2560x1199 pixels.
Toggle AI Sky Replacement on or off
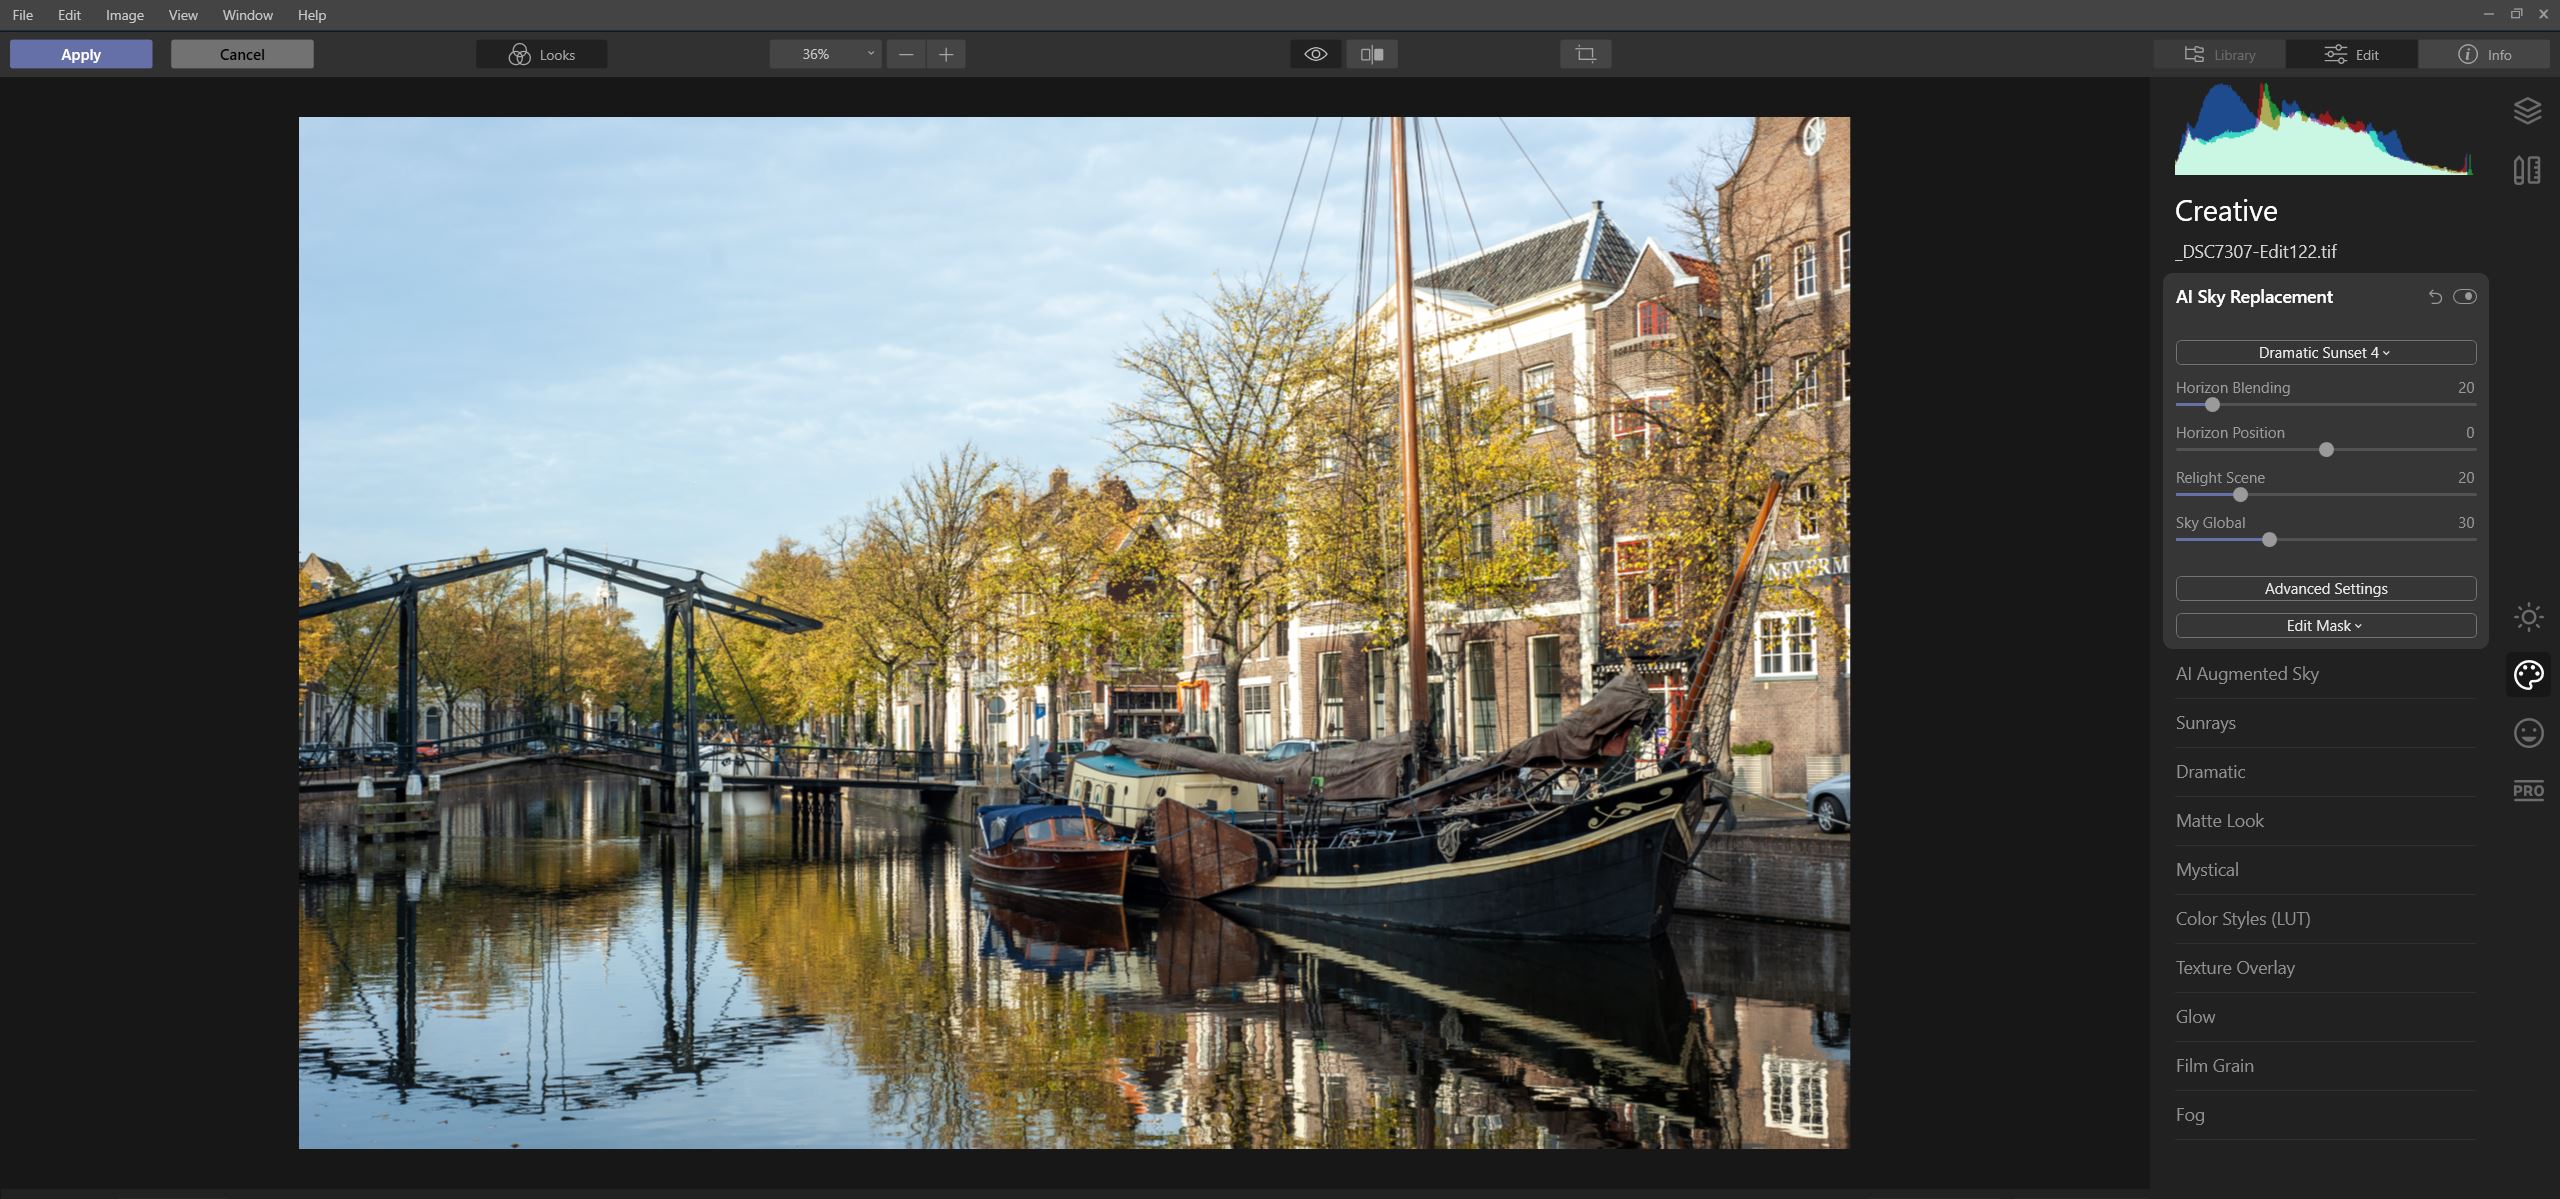coord(2465,296)
